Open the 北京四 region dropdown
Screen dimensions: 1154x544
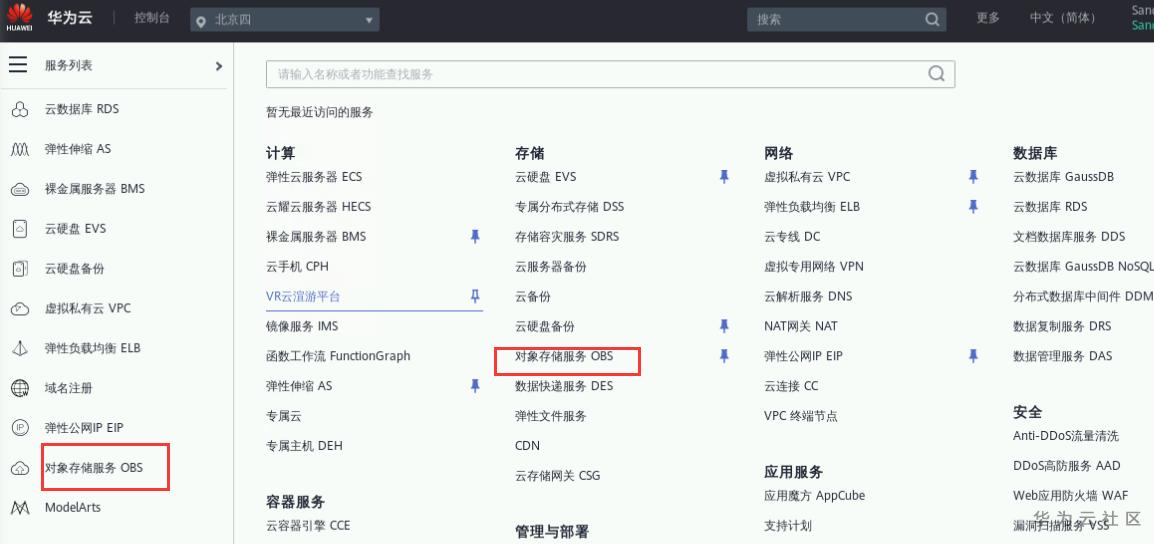tap(285, 20)
